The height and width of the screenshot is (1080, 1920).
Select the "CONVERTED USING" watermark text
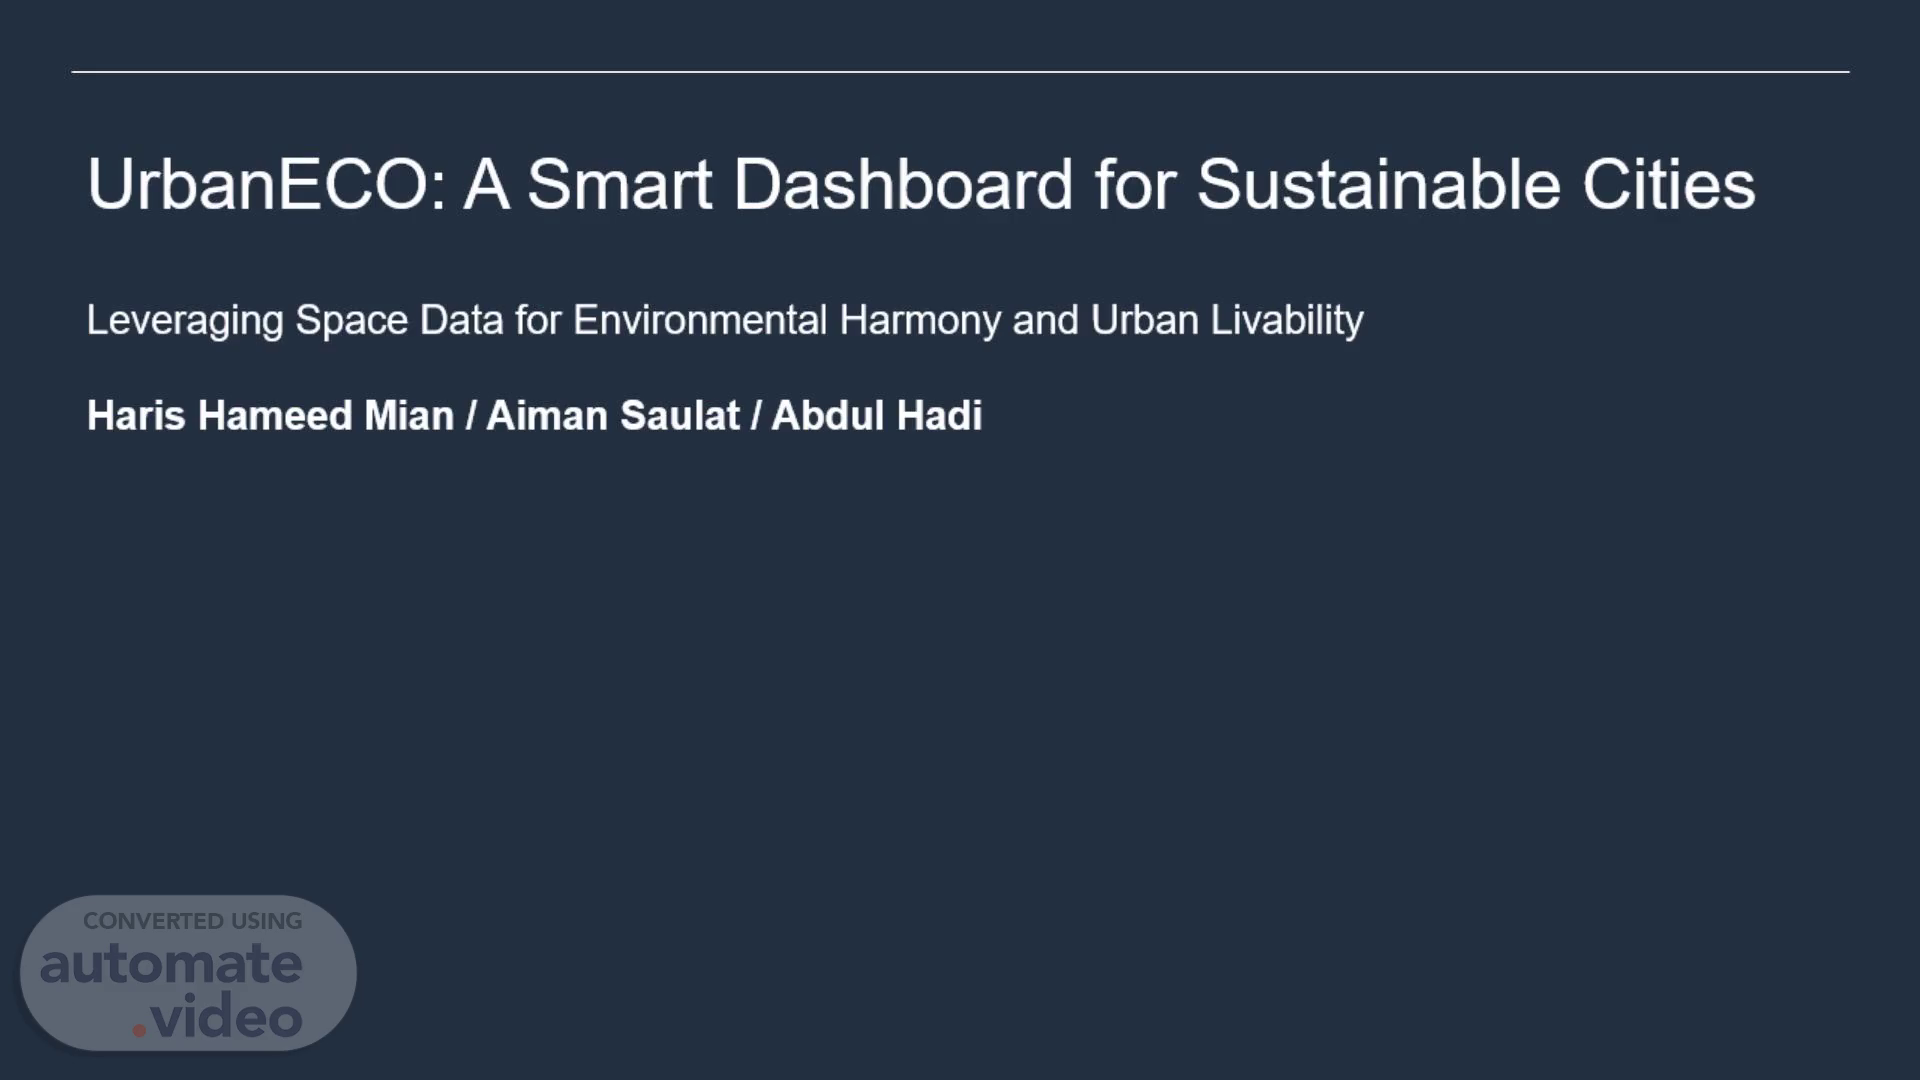192,921
